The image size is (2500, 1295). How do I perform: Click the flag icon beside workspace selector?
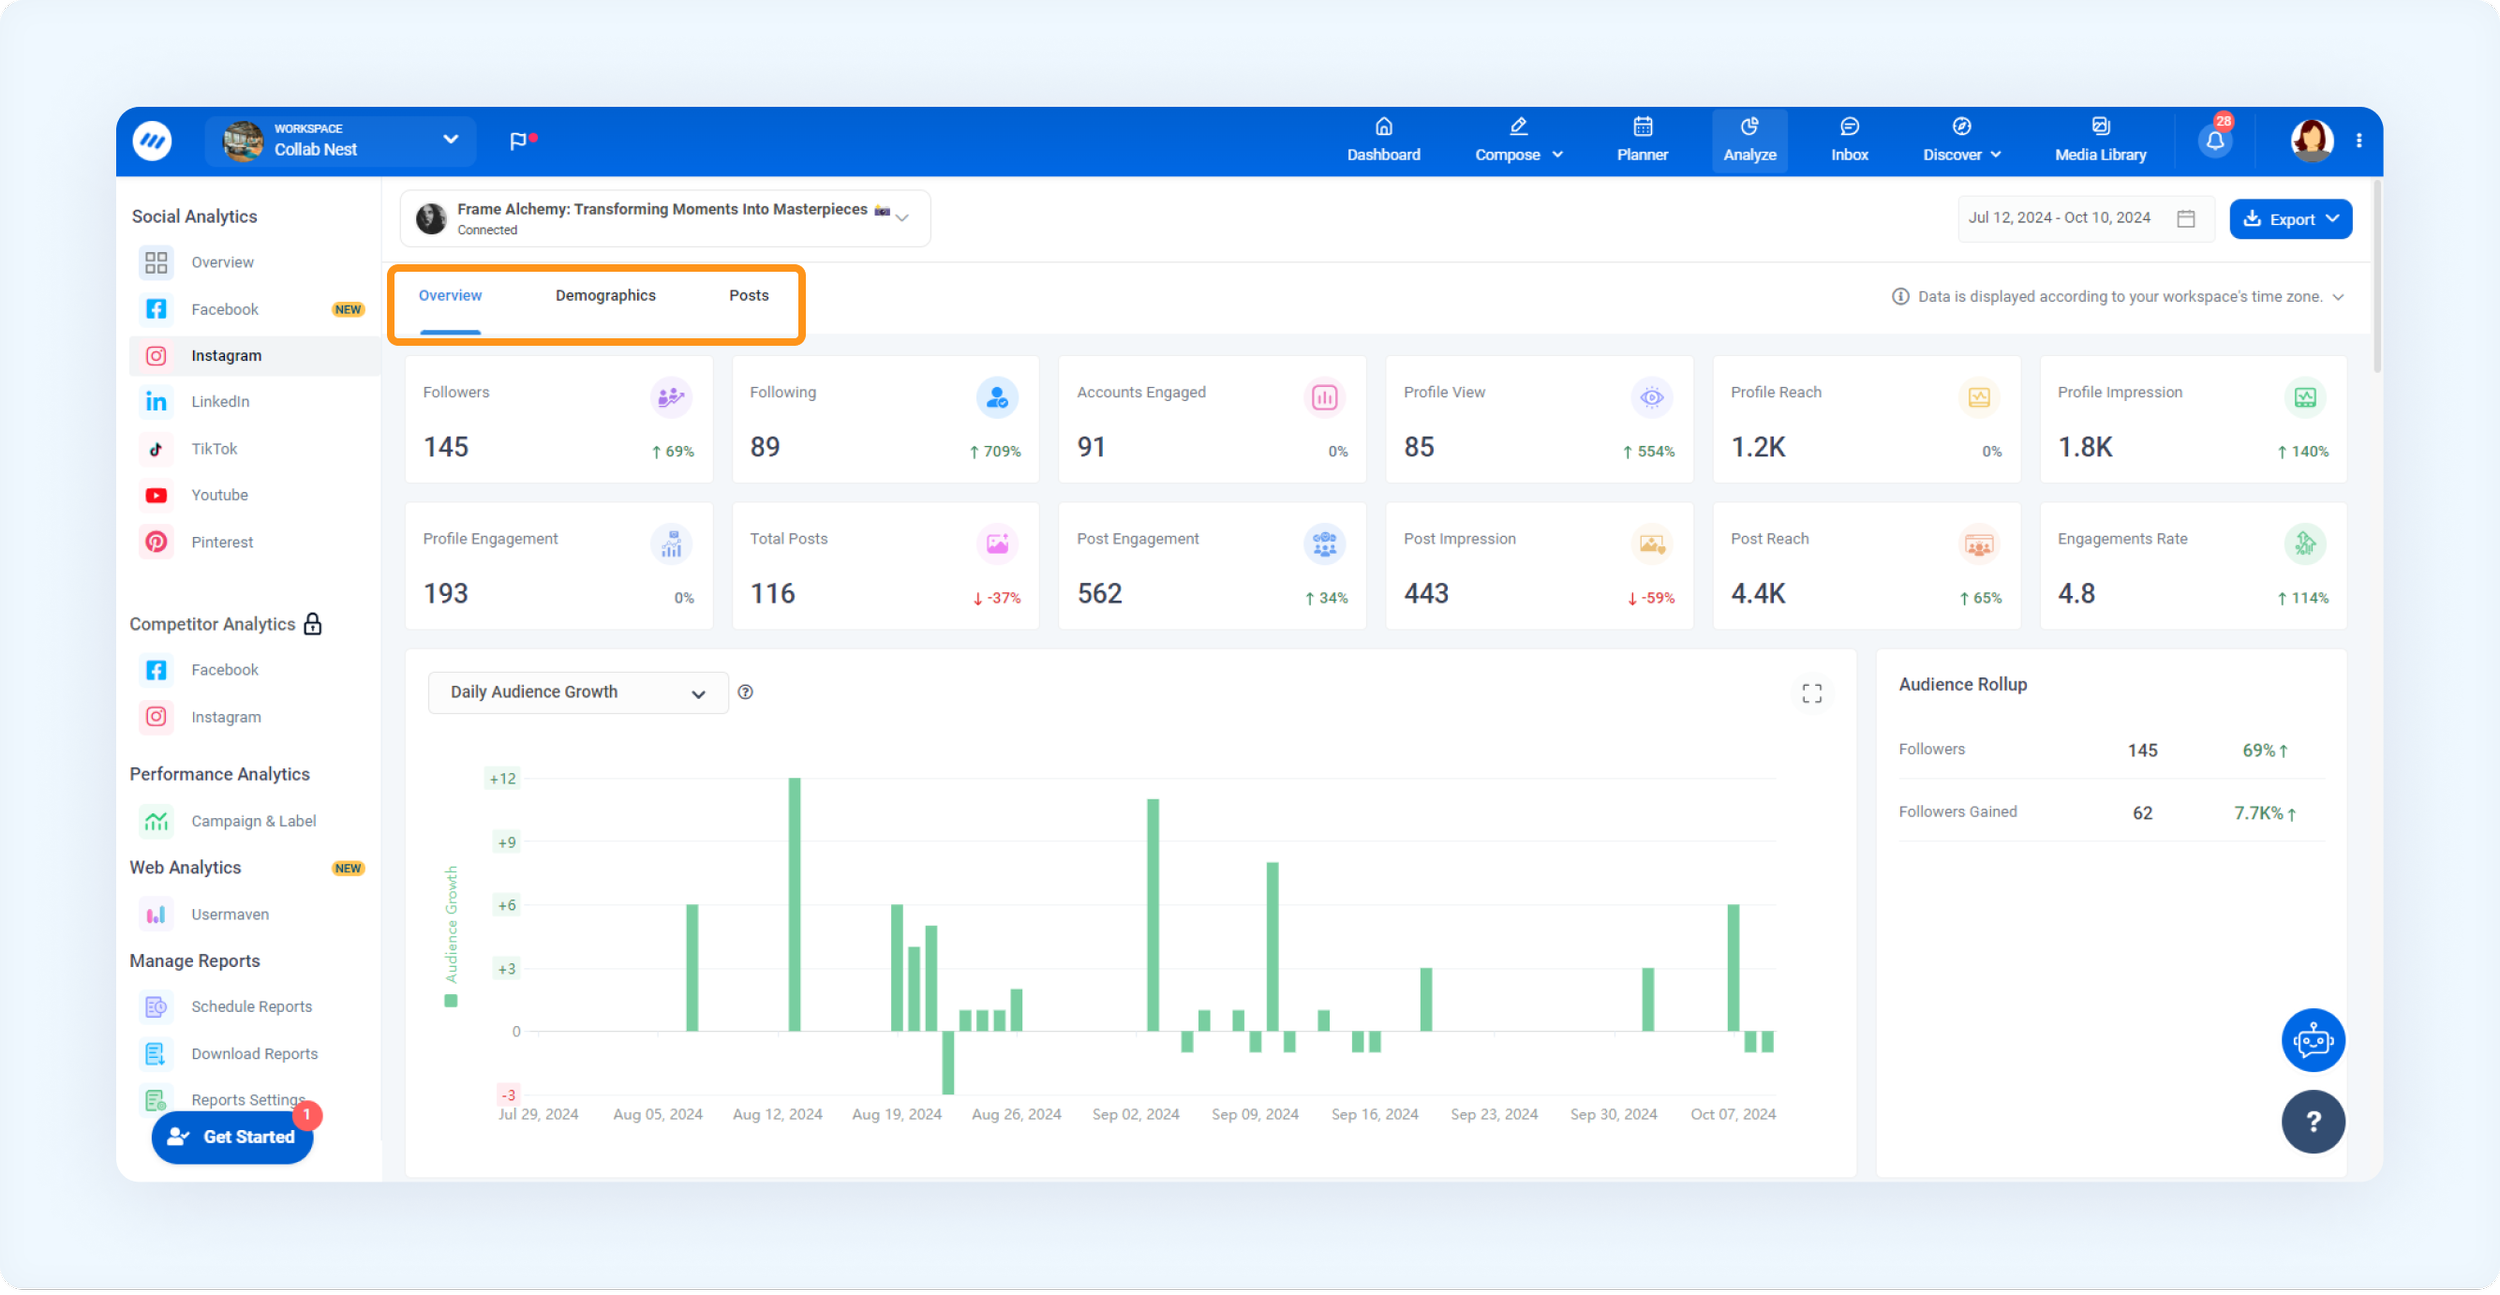click(517, 141)
